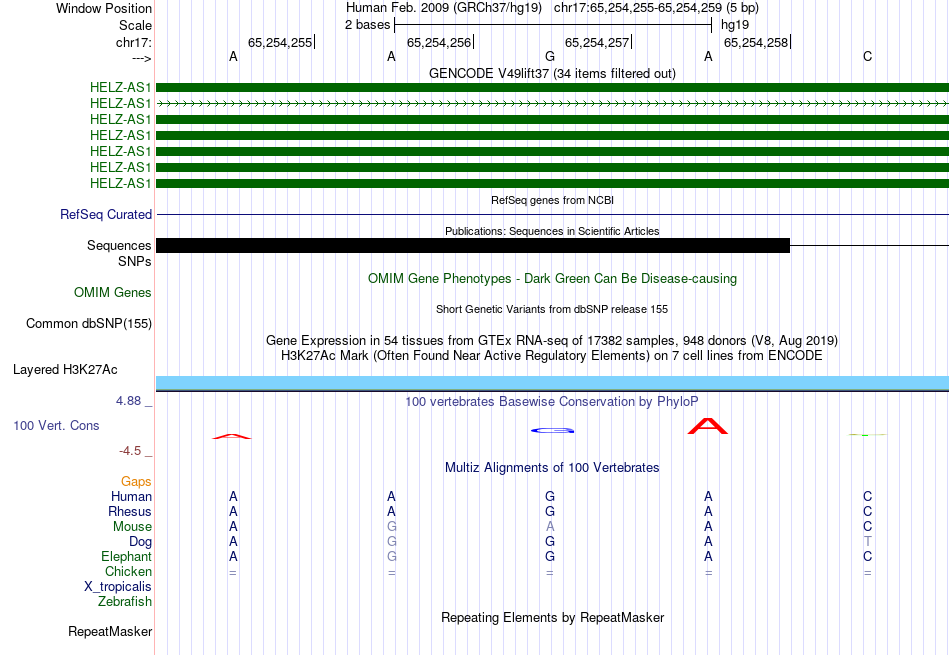Screen dimensions: 950x655
Task: Open the 'RefSeq genes from NCBI' track title
Action: click(x=552, y=200)
